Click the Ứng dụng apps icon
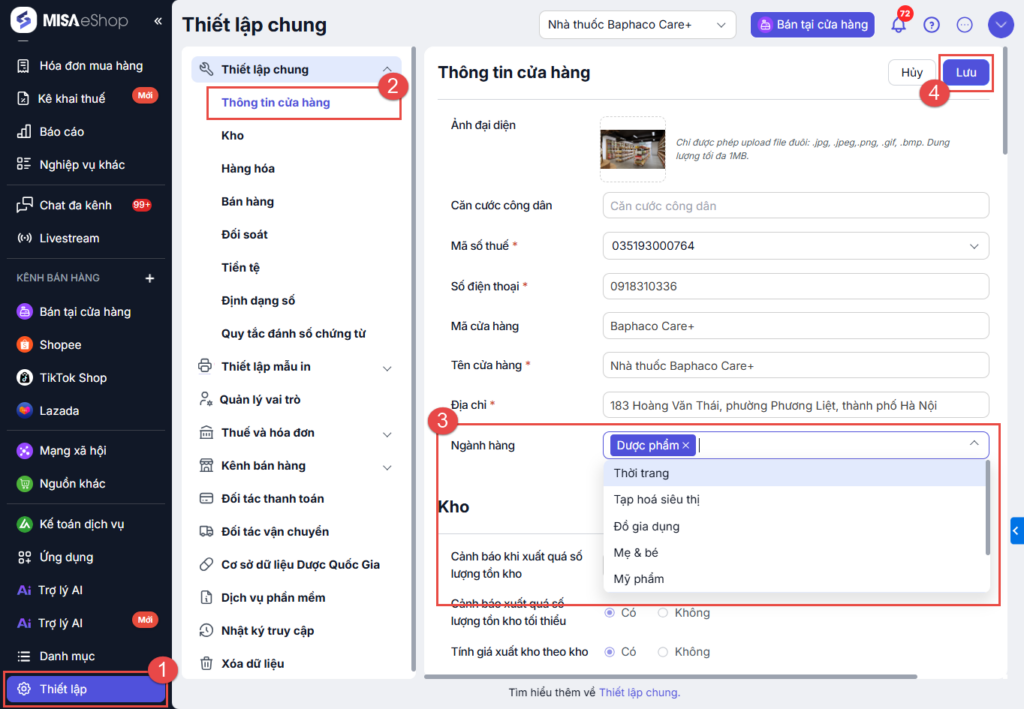The image size is (1024, 709). pyautogui.click(x=24, y=557)
